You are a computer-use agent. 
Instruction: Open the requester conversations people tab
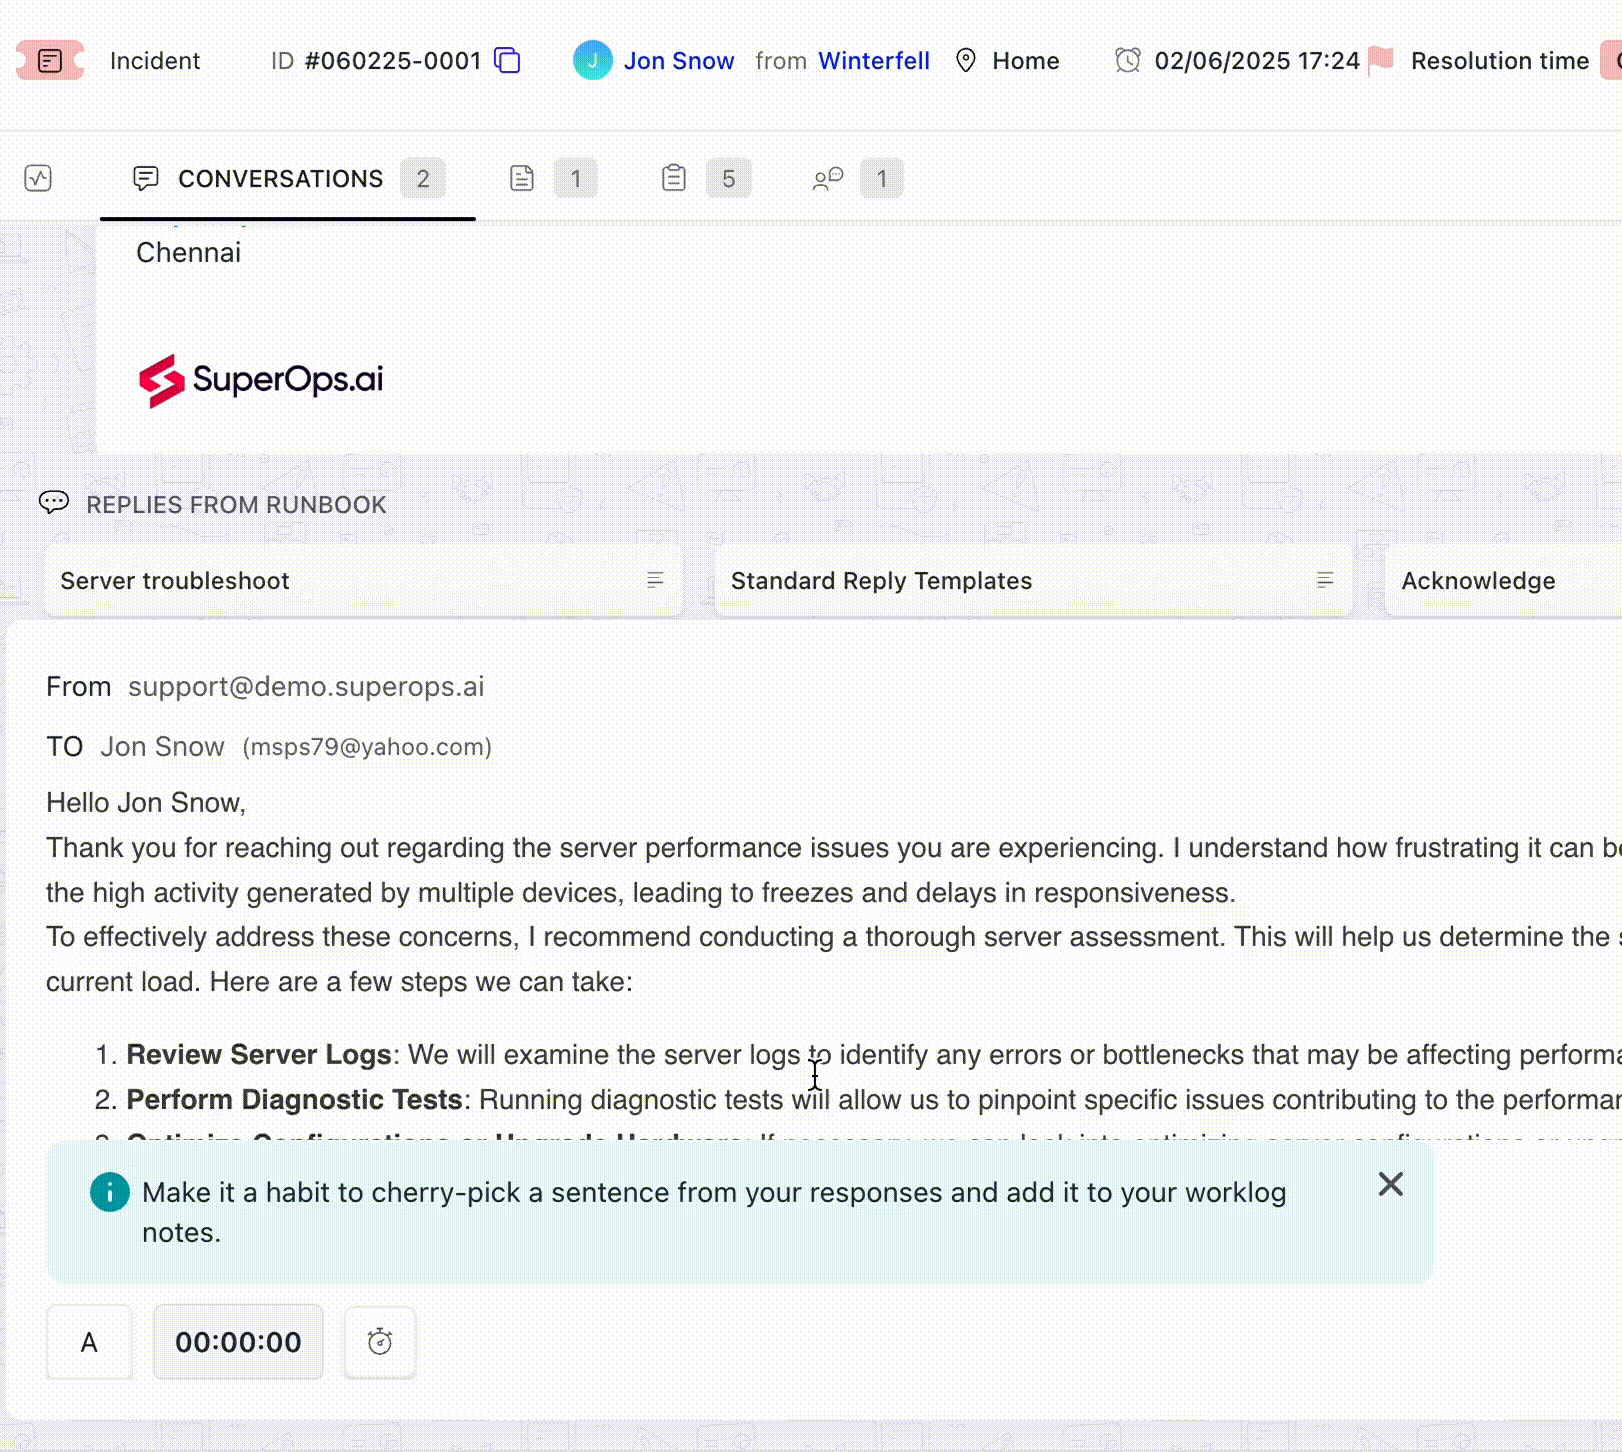pos(828,179)
